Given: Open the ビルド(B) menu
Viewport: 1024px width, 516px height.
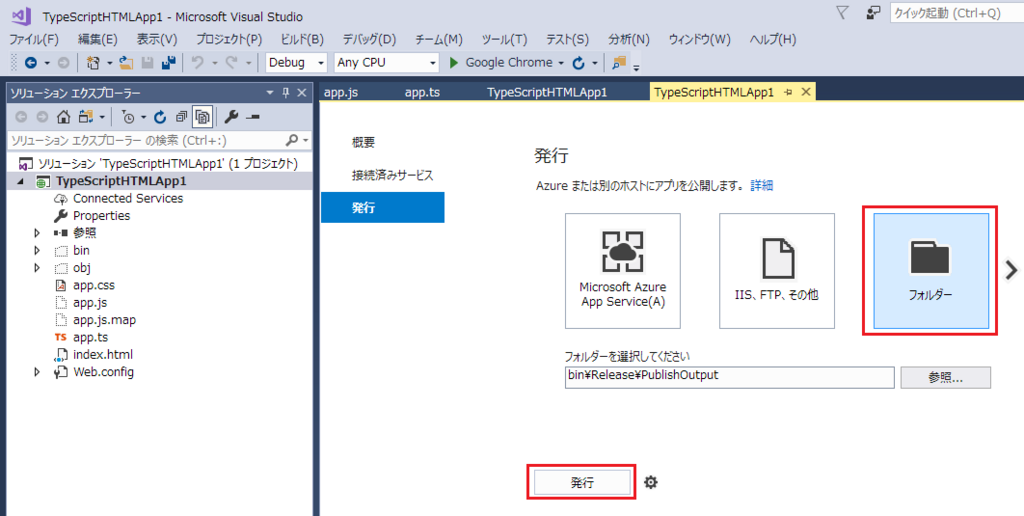Looking at the screenshot, I should click(302, 39).
